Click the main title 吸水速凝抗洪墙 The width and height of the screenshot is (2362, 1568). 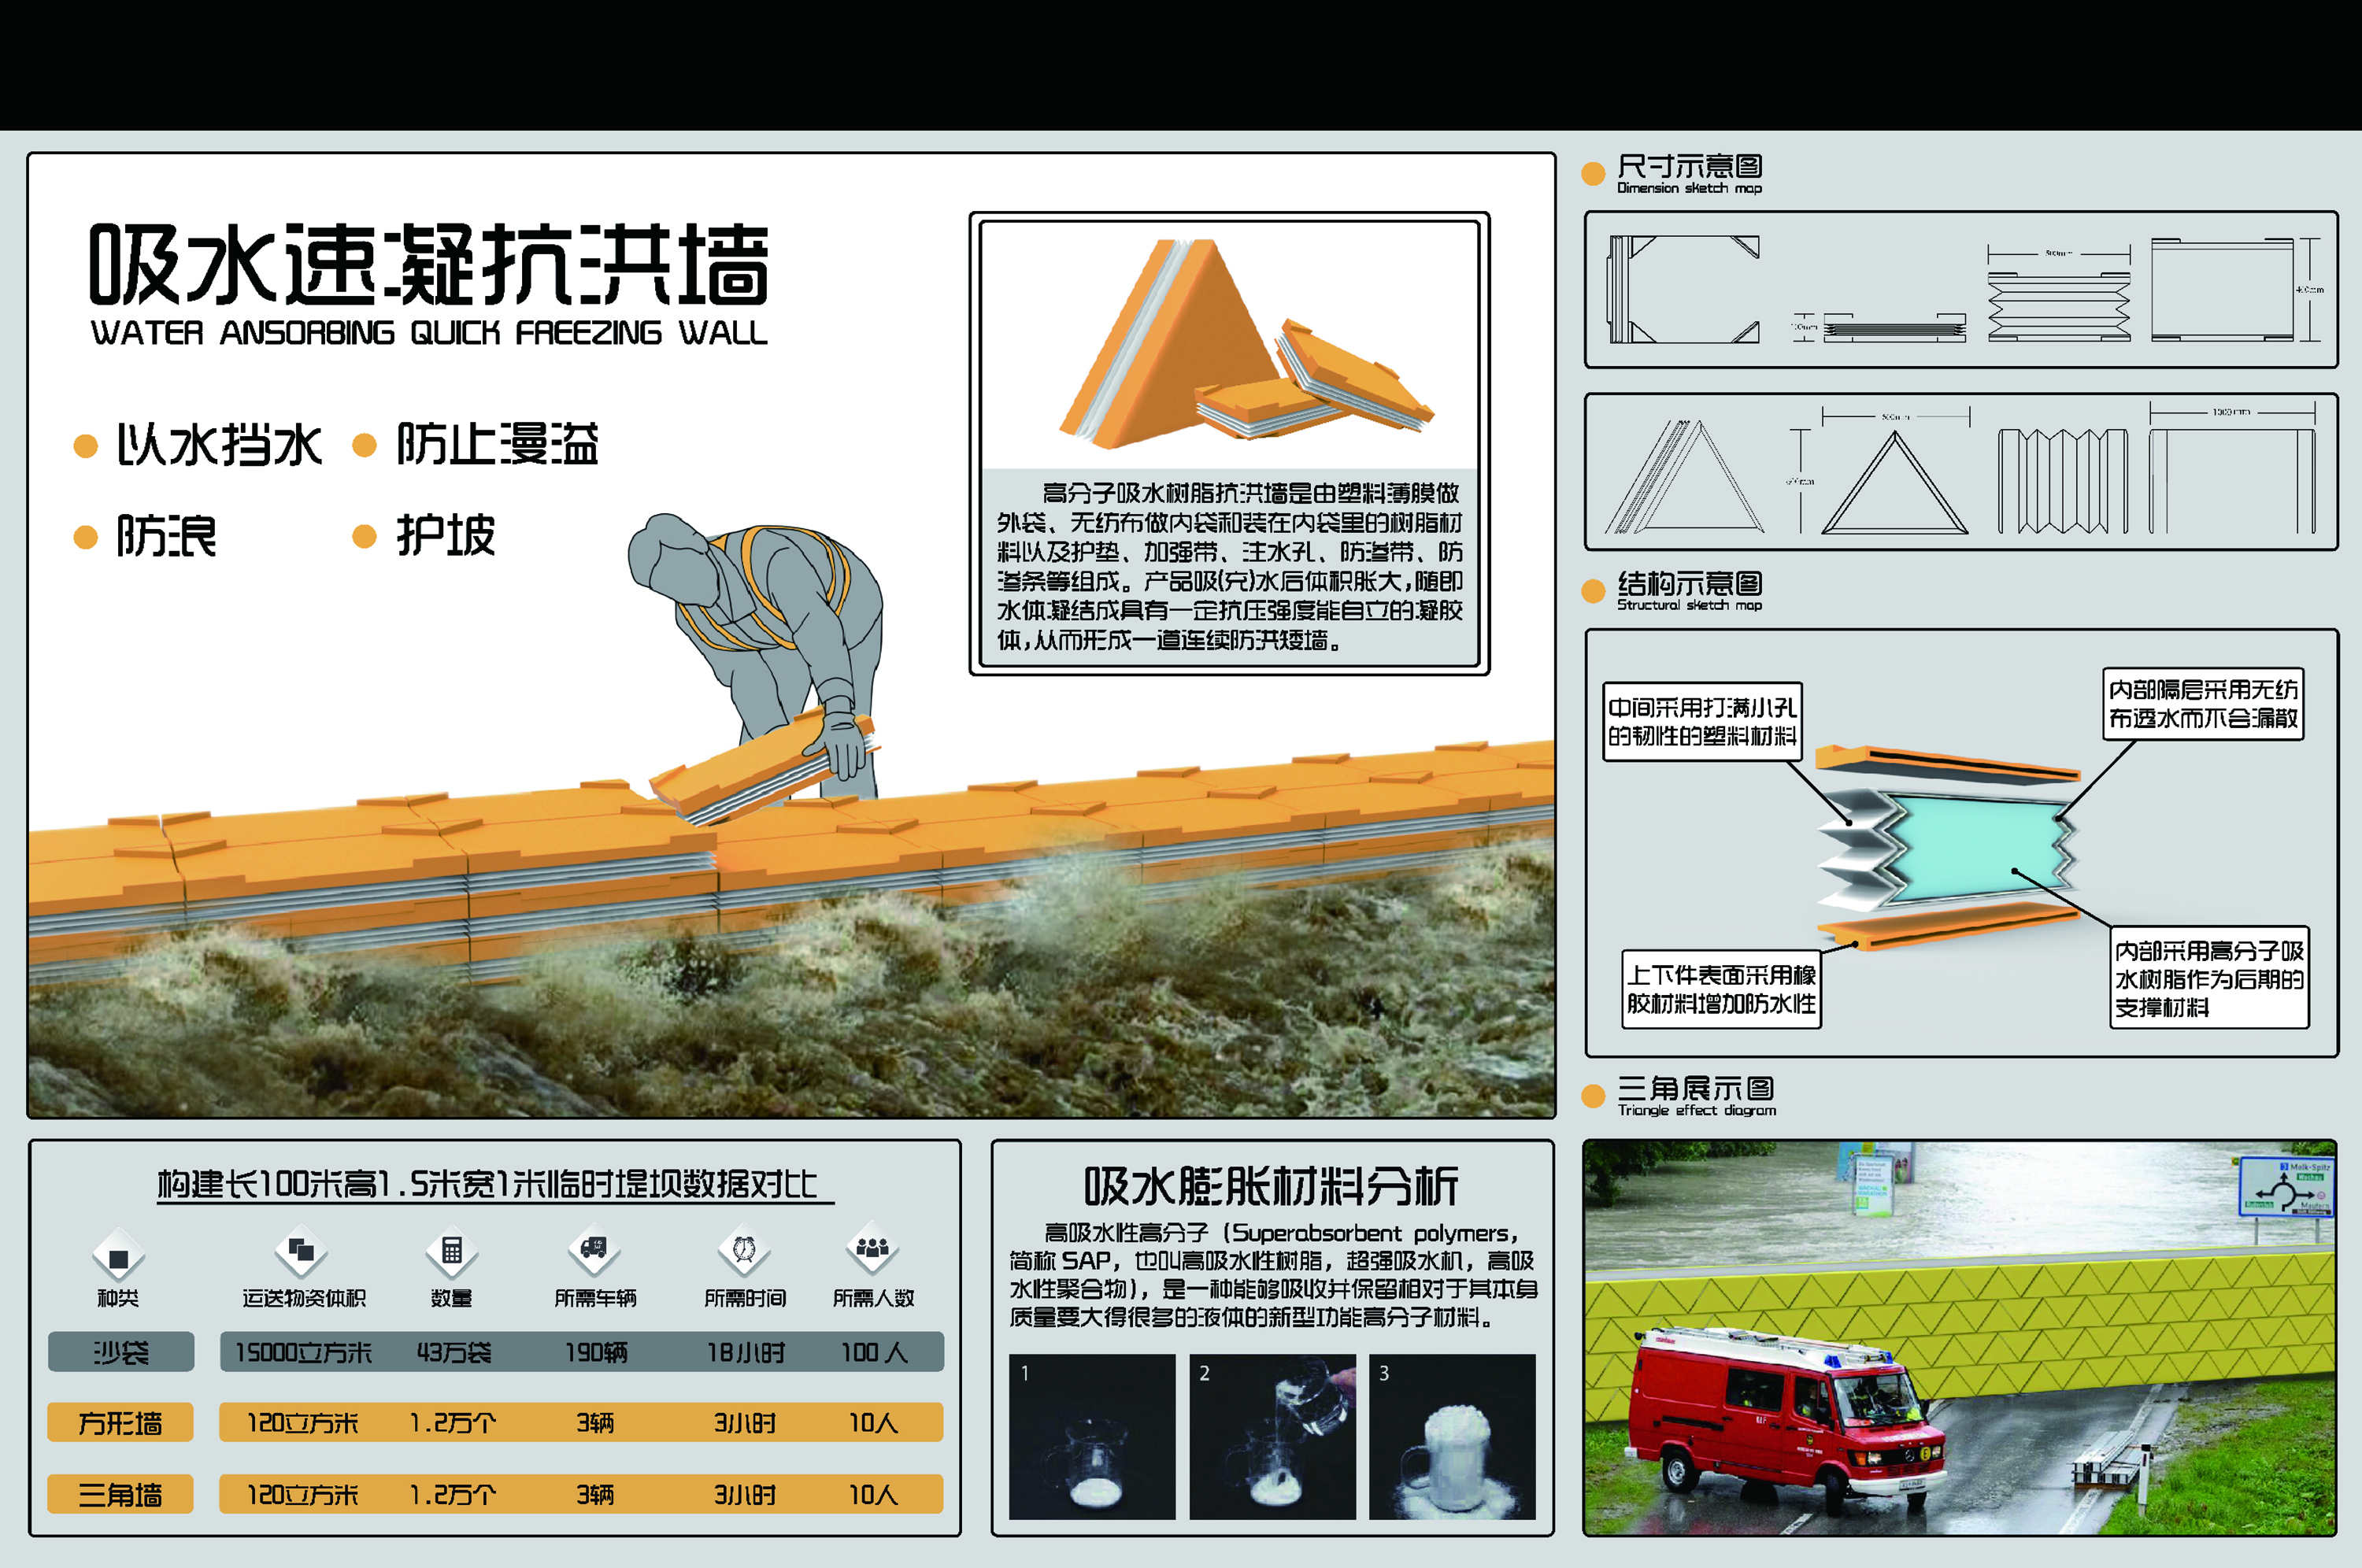click(x=429, y=264)
